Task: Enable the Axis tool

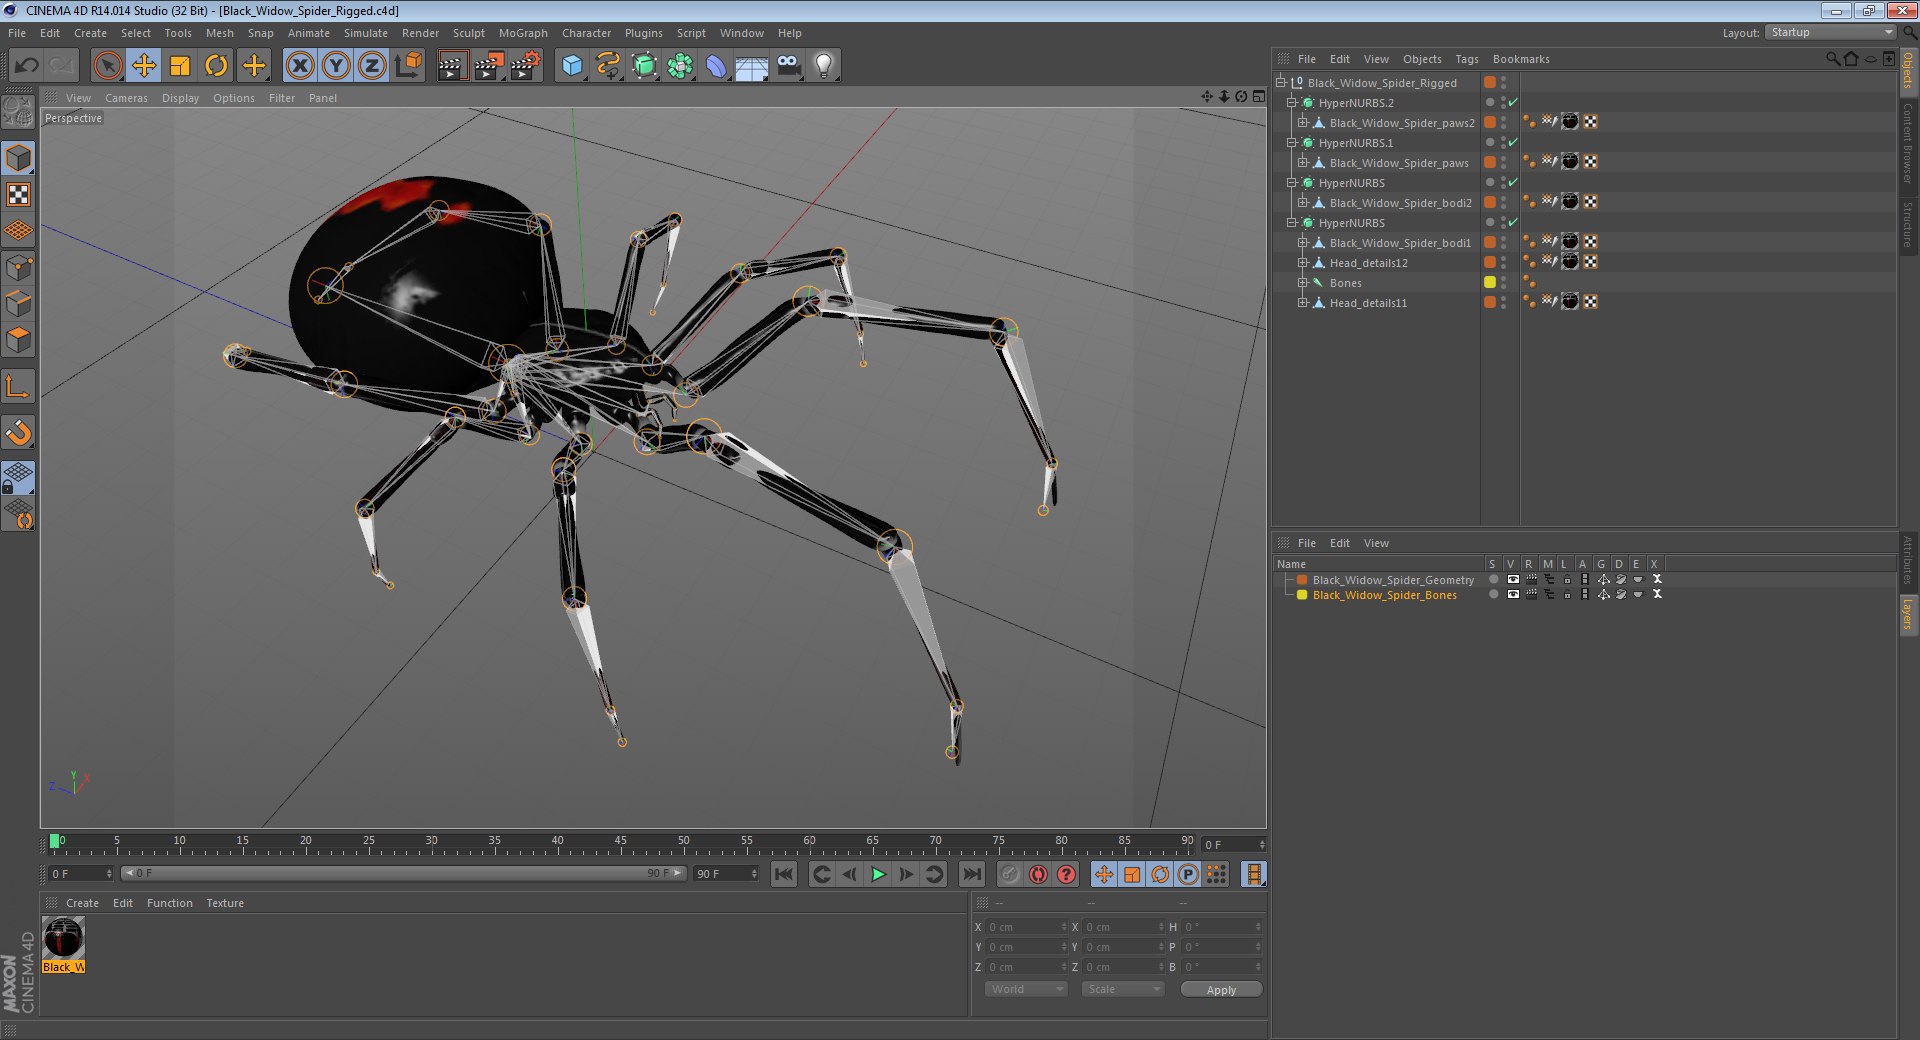Action: [x=19, y=386]
